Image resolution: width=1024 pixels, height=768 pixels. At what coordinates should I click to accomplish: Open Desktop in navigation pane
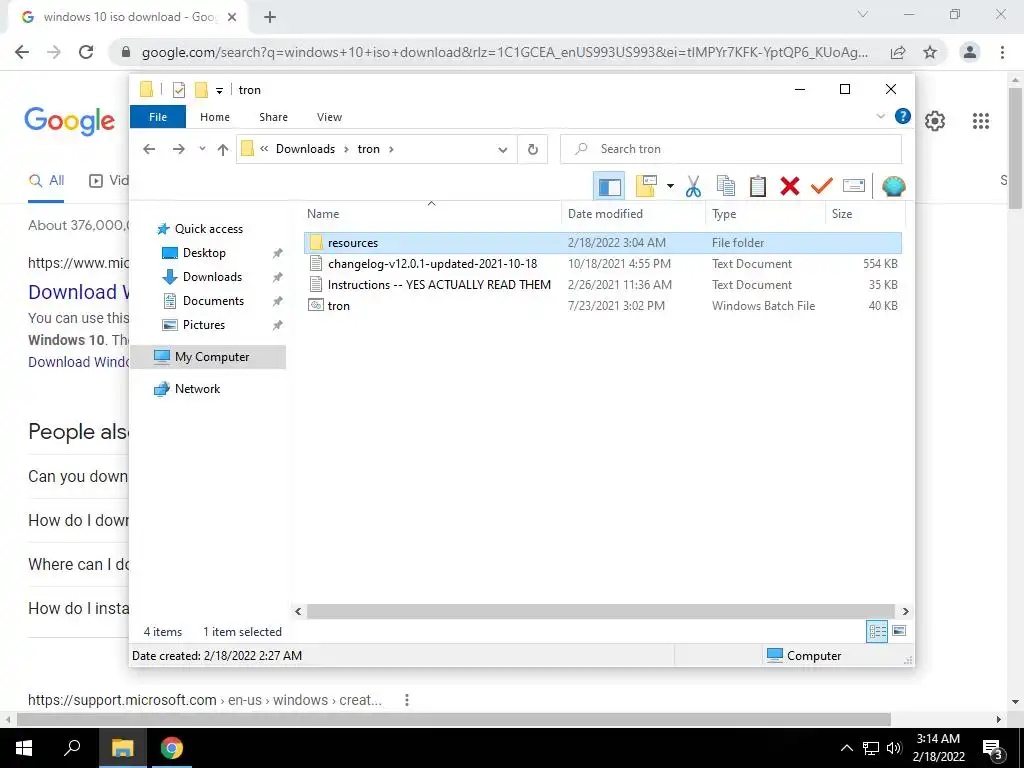pos(204,253)
